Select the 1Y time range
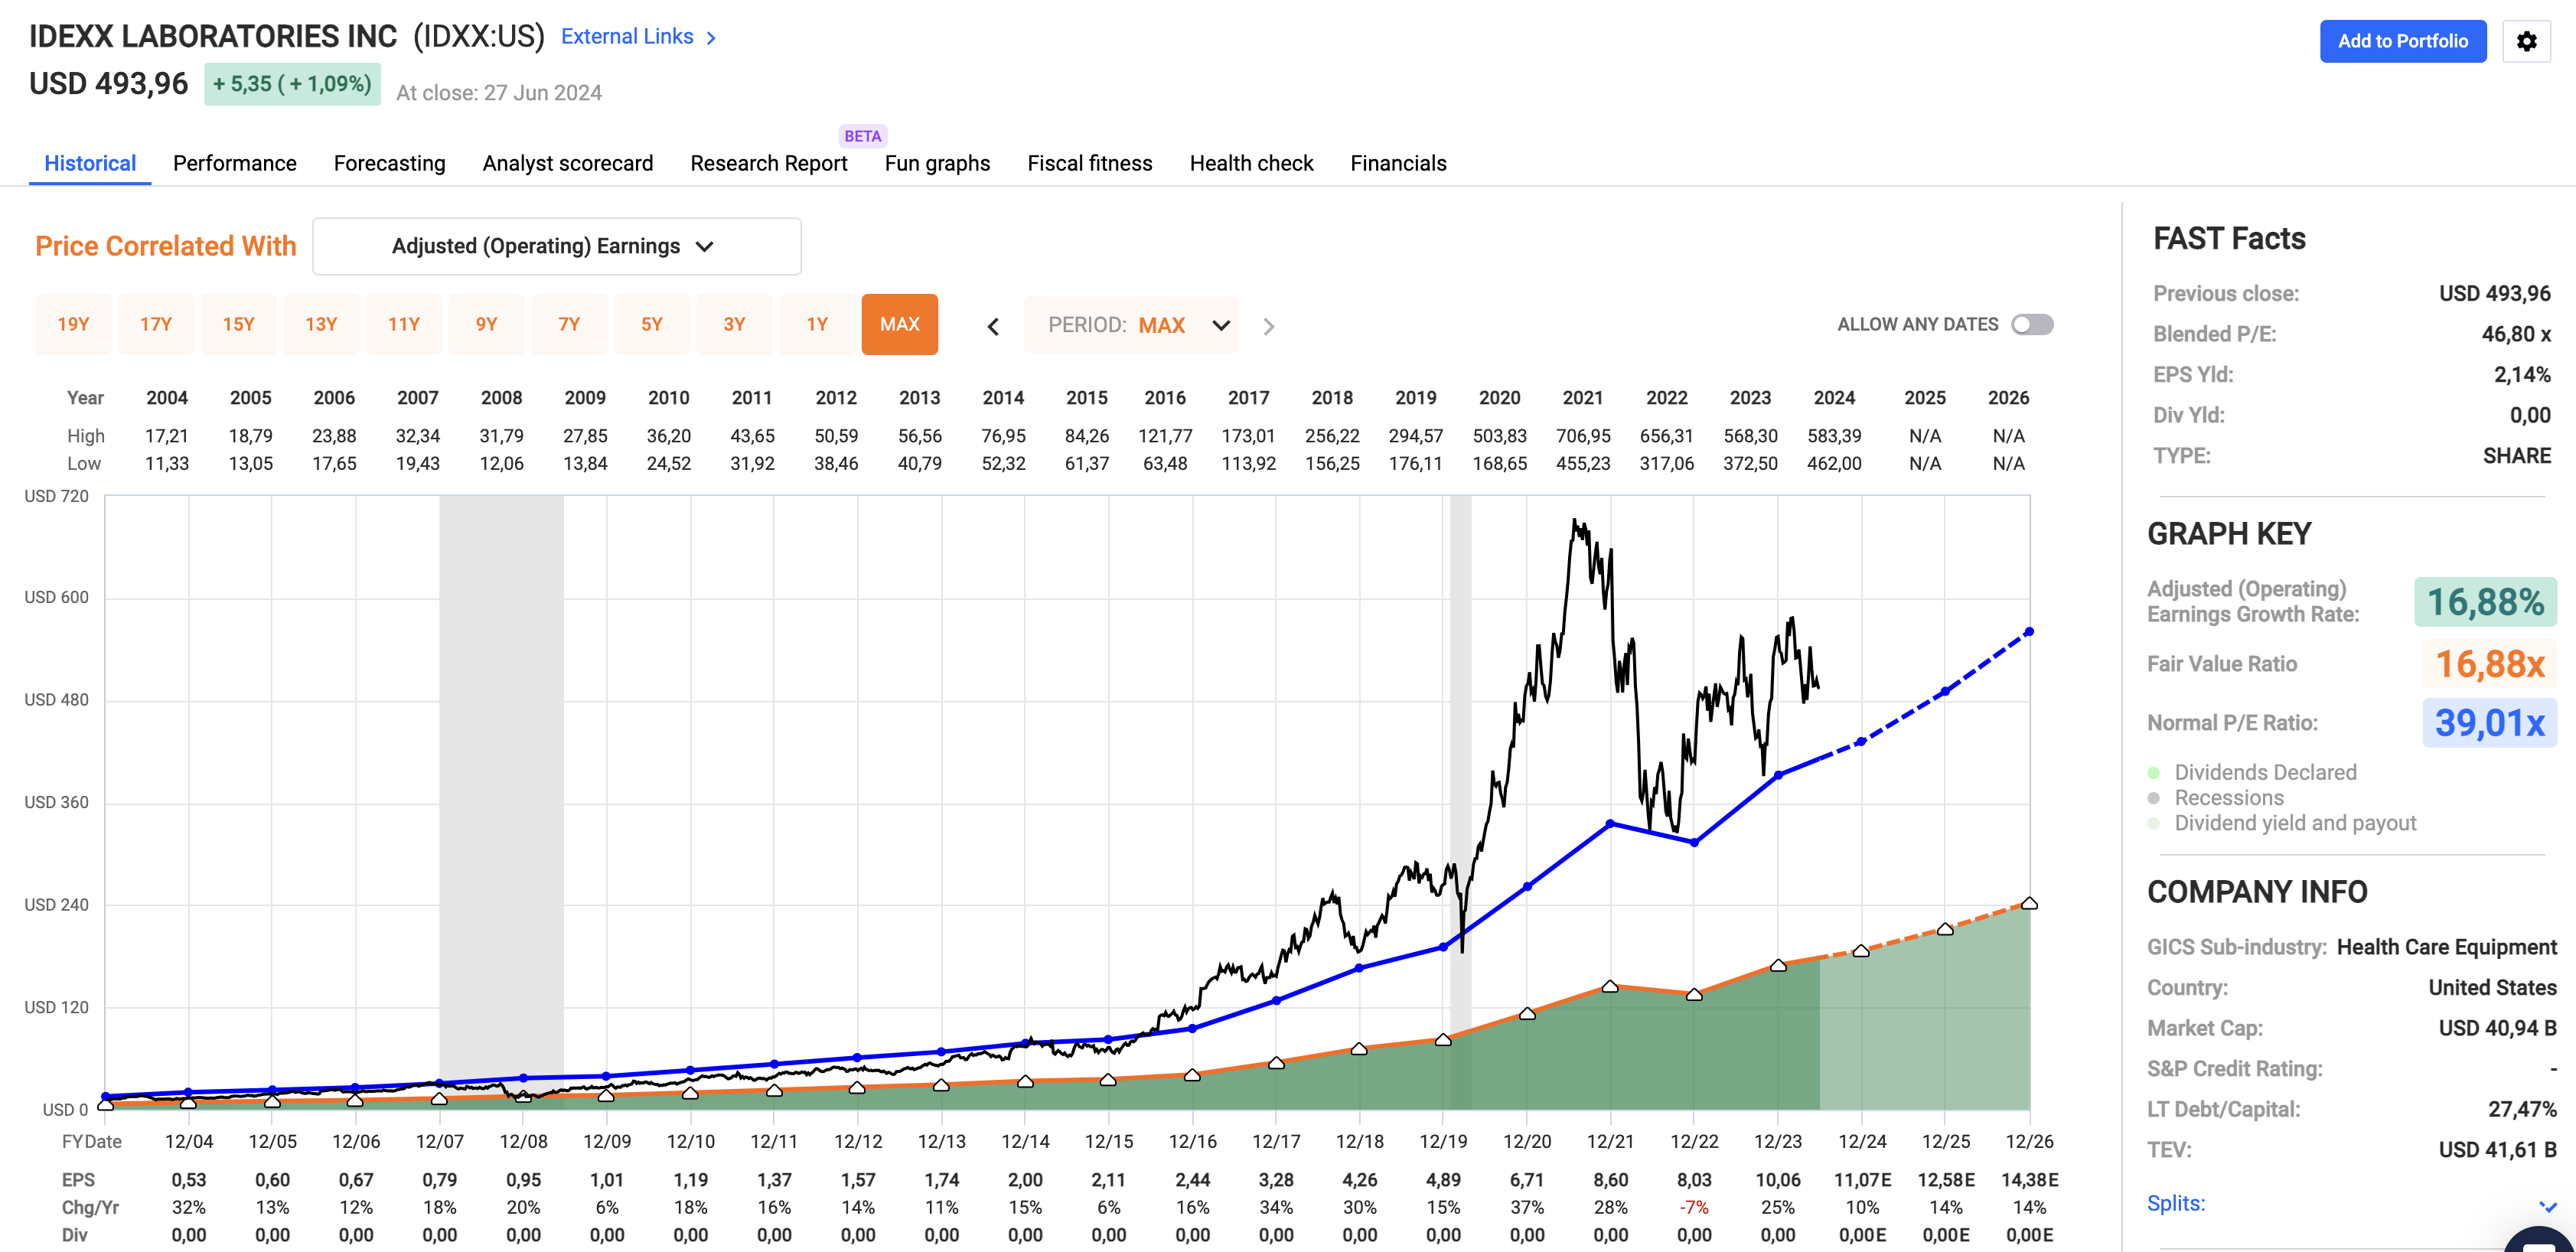The width and height of the screenshot is (2576, 1252). (817, 324)
